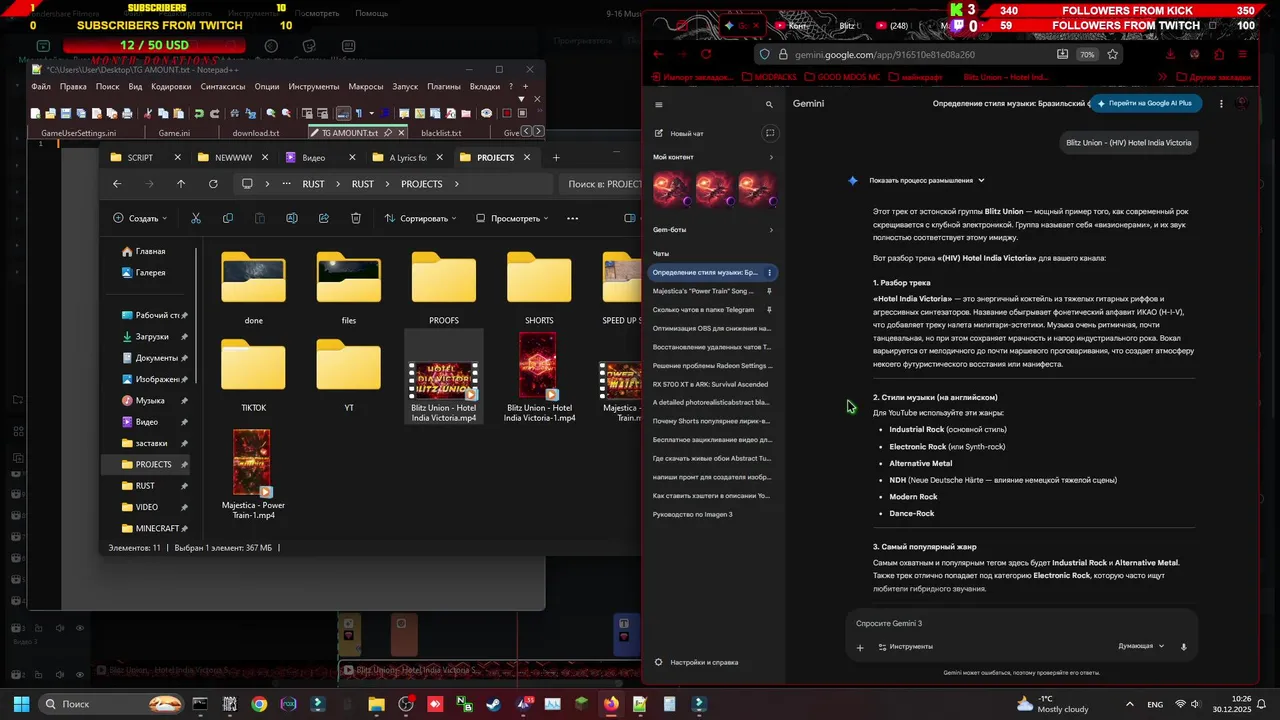This screenshot has height=720, width=1280.
Task: Click Find binoculars icon in Notepad++
Action: coord(235,113)
